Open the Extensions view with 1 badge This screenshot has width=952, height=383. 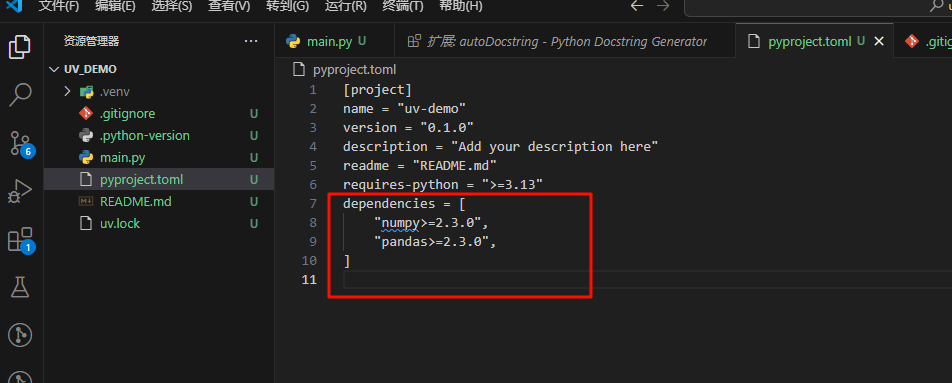(x=20, y=240)
